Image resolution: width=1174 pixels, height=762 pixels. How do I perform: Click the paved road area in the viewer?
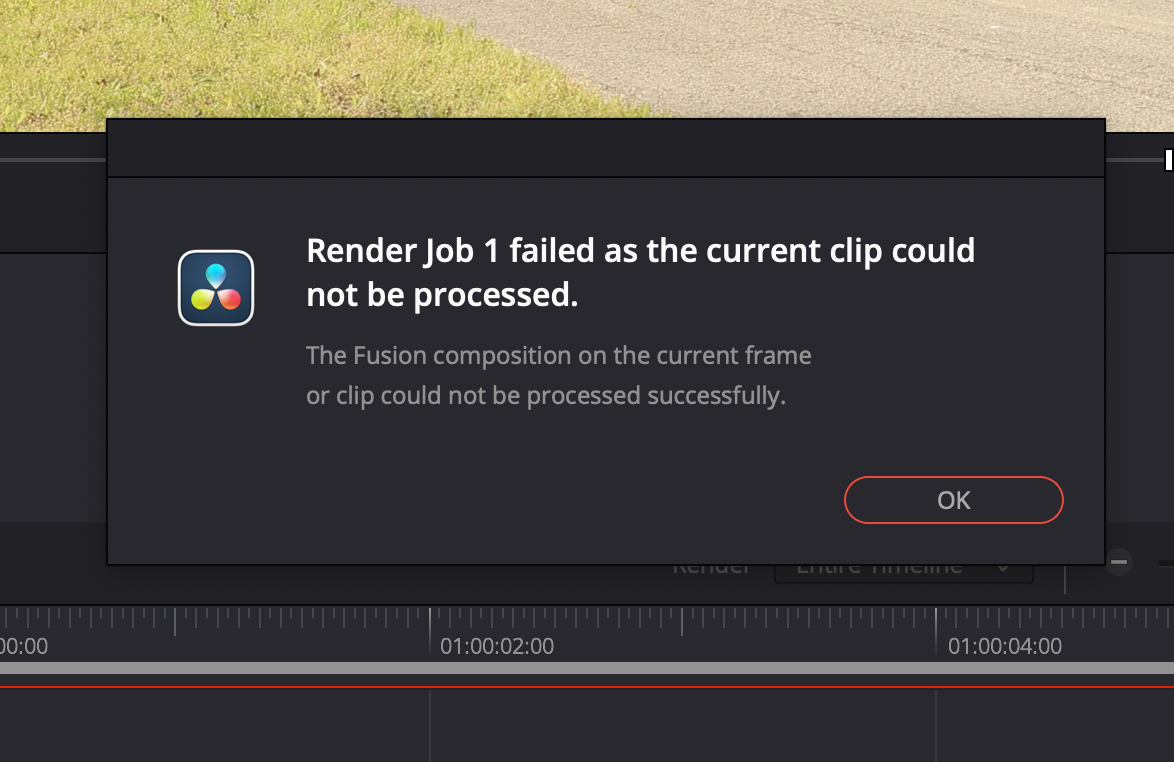pos(861,52)
